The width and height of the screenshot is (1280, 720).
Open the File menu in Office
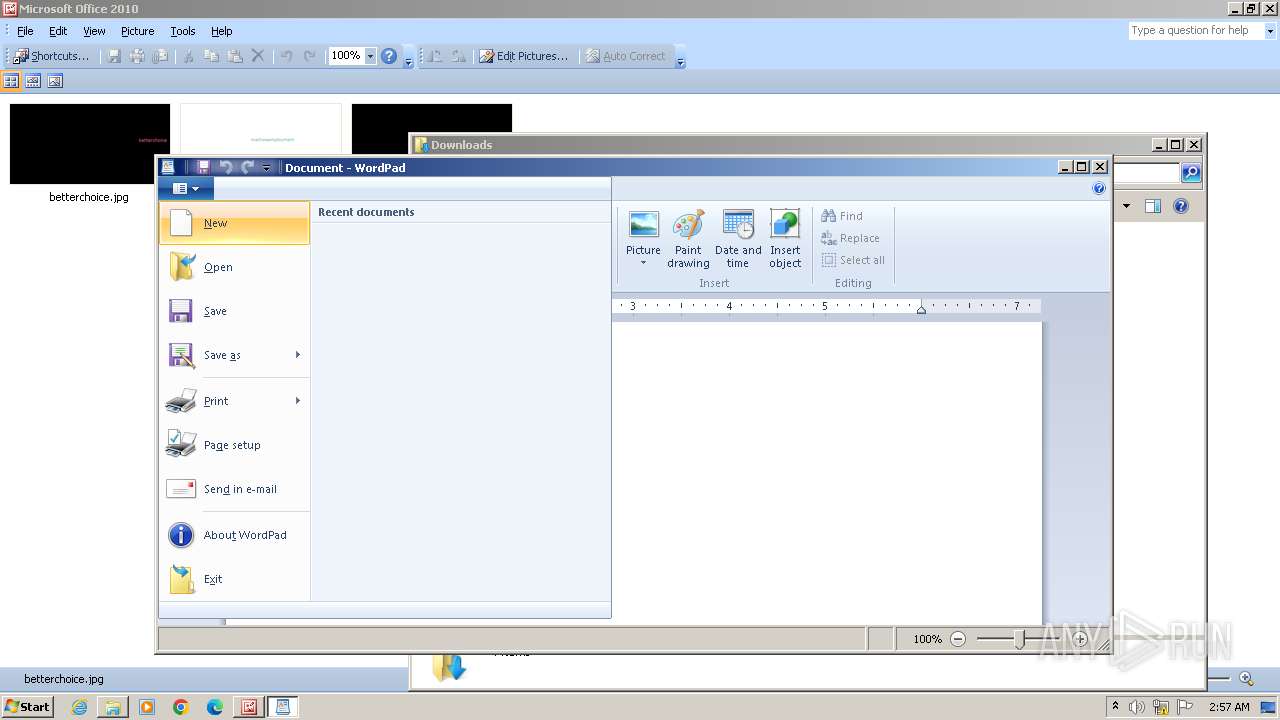click(25, 31)
